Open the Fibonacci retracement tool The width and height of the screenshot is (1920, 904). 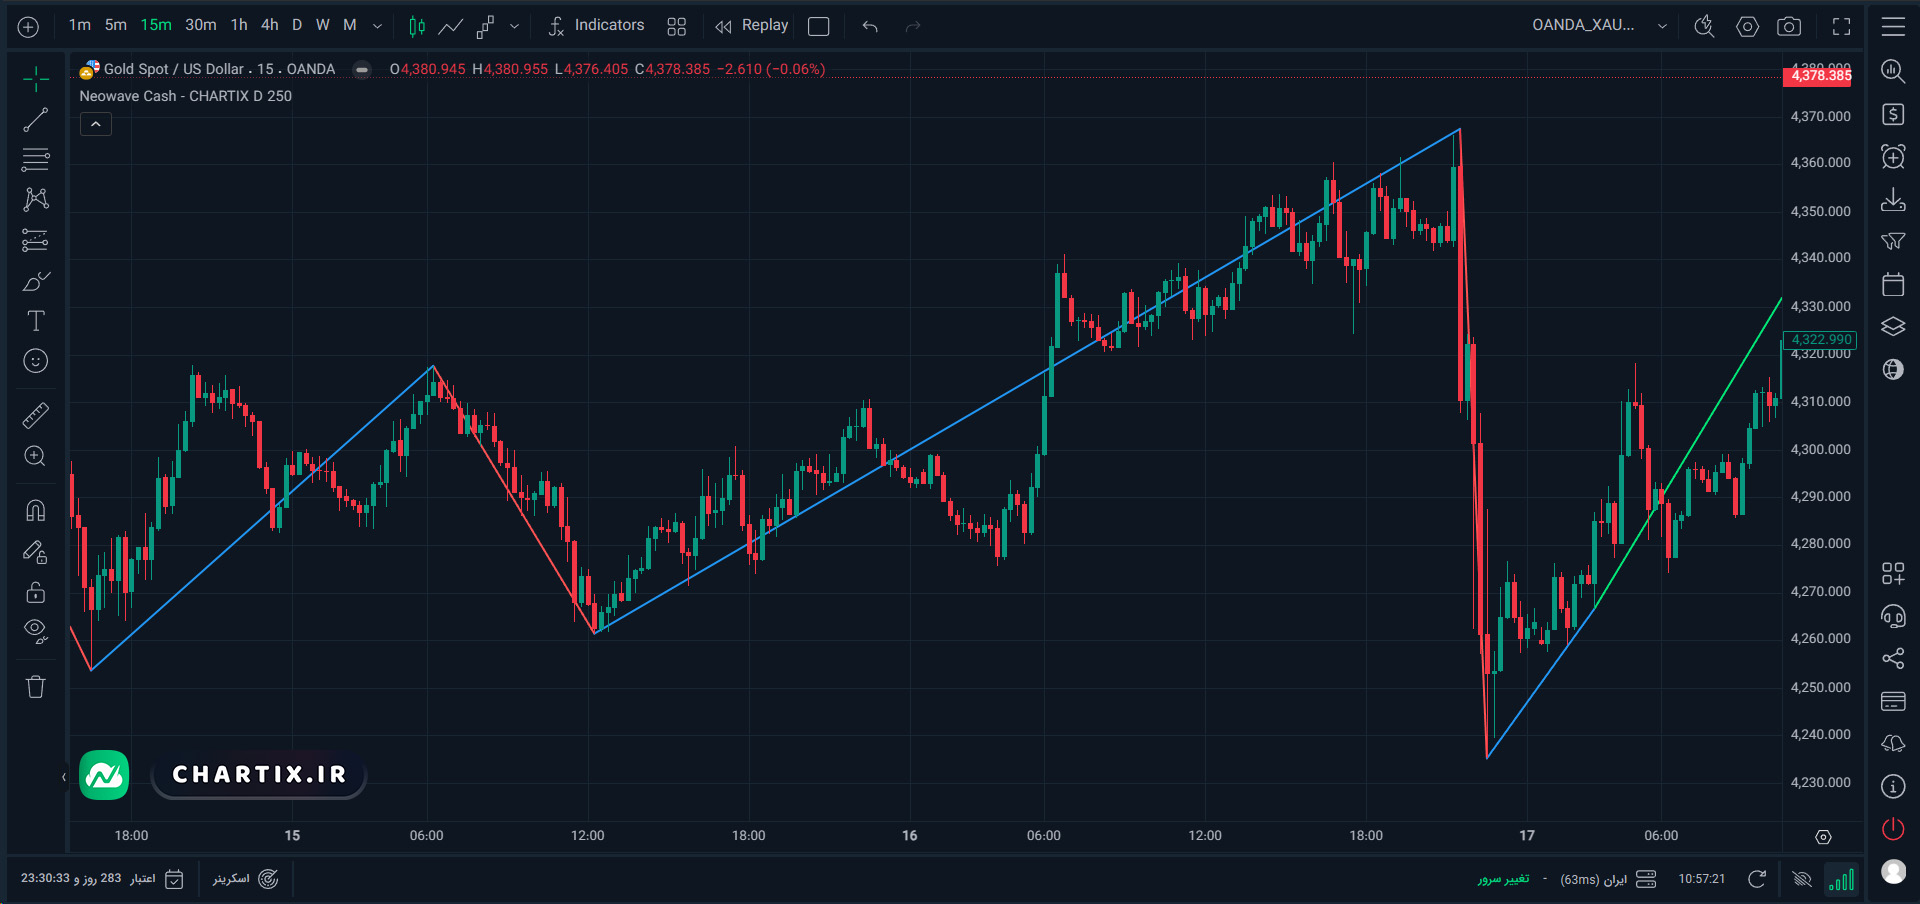[x=36, y=160]
